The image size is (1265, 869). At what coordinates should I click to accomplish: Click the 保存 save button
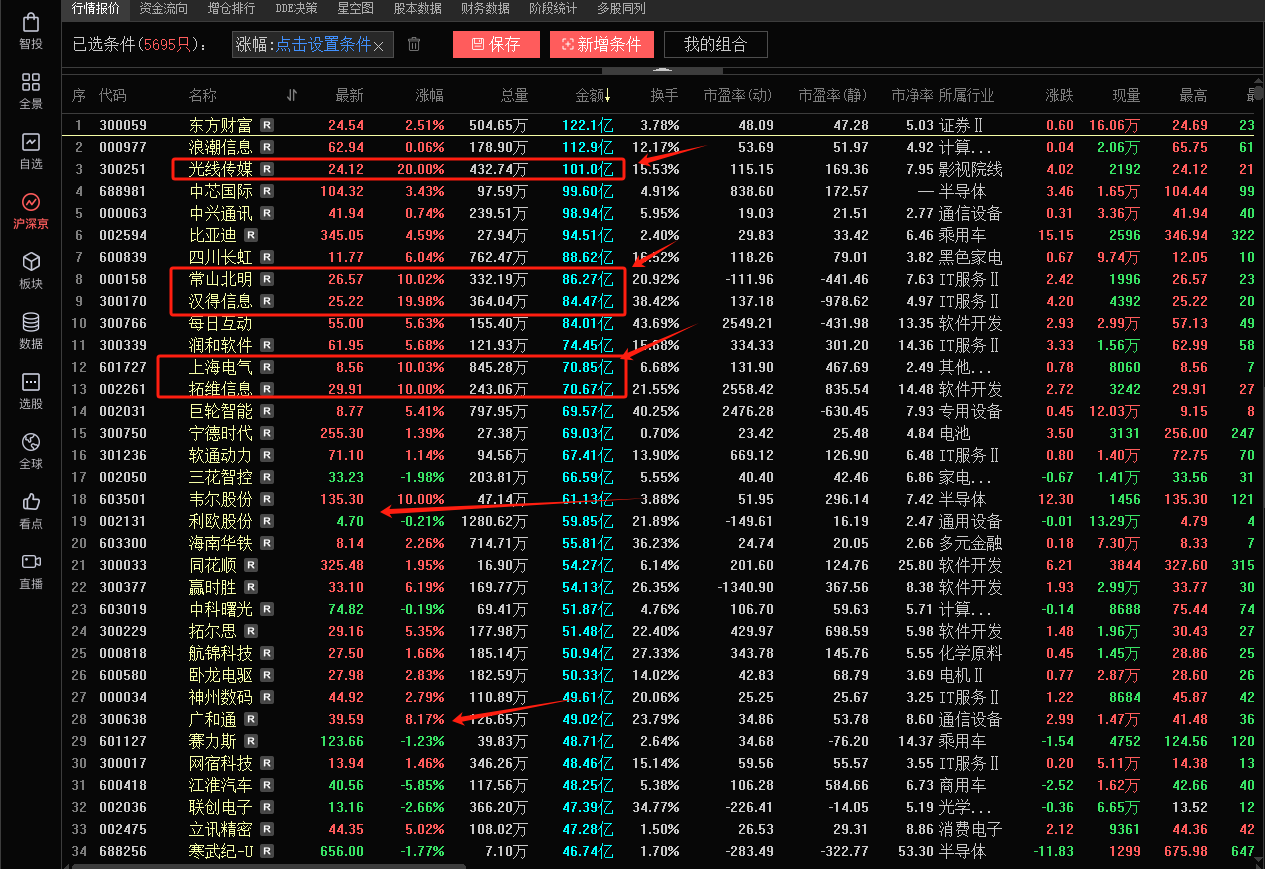click(496, 45)
